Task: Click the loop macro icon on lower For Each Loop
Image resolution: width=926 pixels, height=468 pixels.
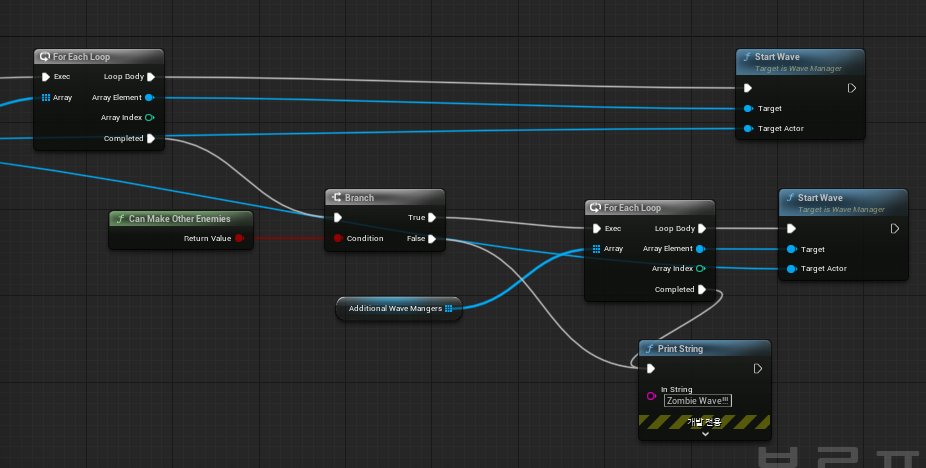Action: point(595,208)
